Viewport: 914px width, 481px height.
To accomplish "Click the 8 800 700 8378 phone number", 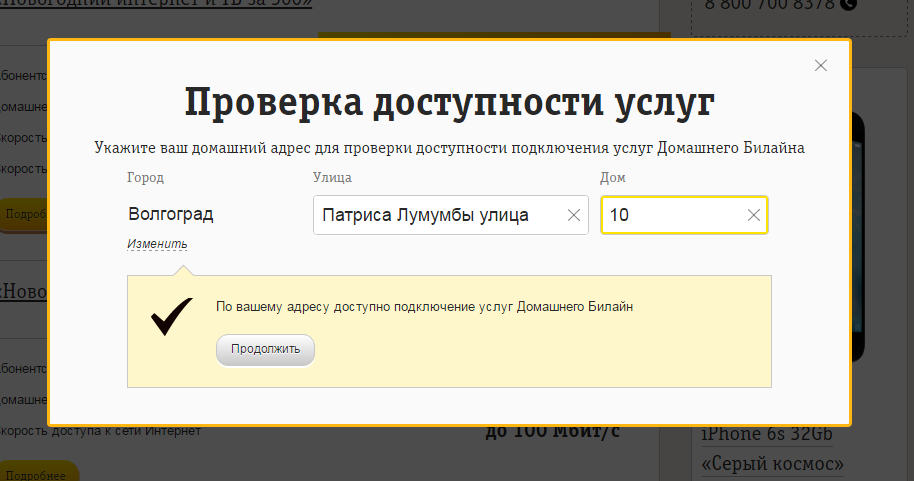I will [769, 5].
